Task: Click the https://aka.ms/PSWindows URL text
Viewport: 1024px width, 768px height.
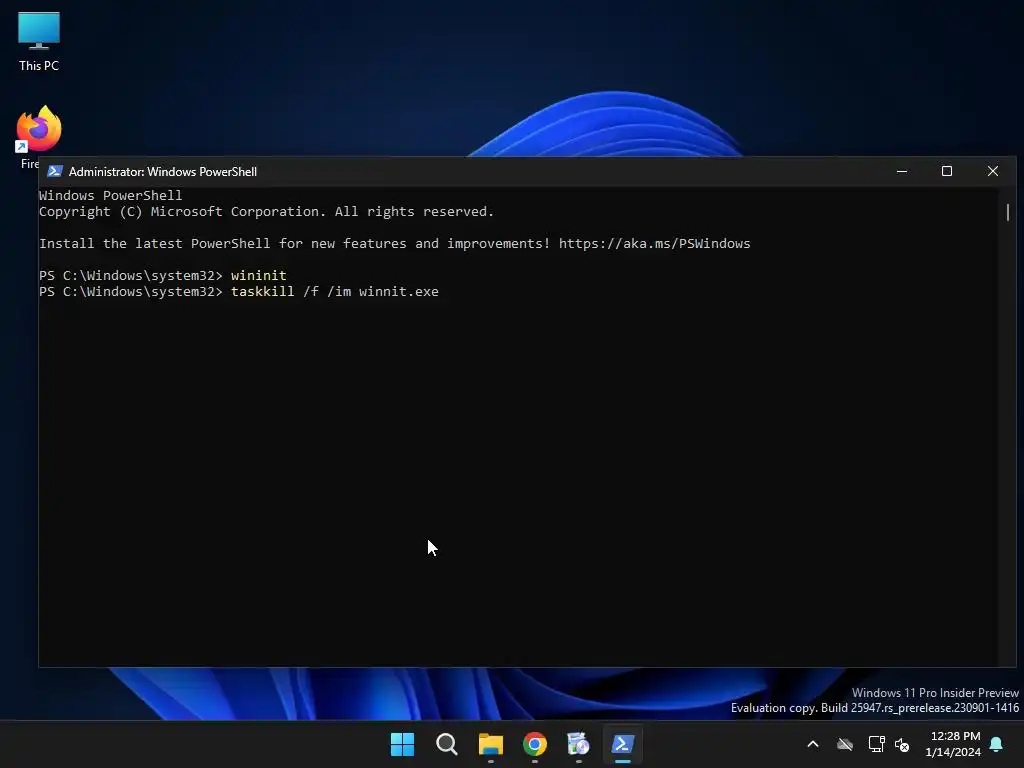Action: pos(654,244)
